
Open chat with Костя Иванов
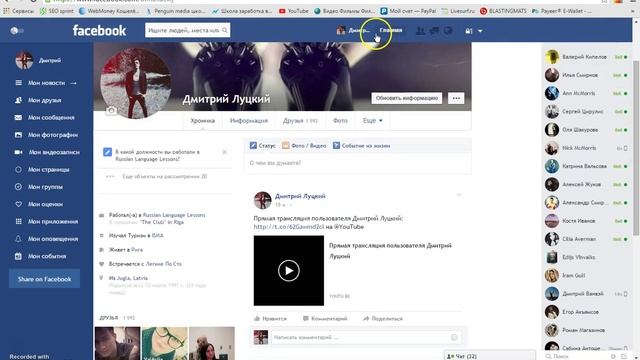[x=586, y=221]
